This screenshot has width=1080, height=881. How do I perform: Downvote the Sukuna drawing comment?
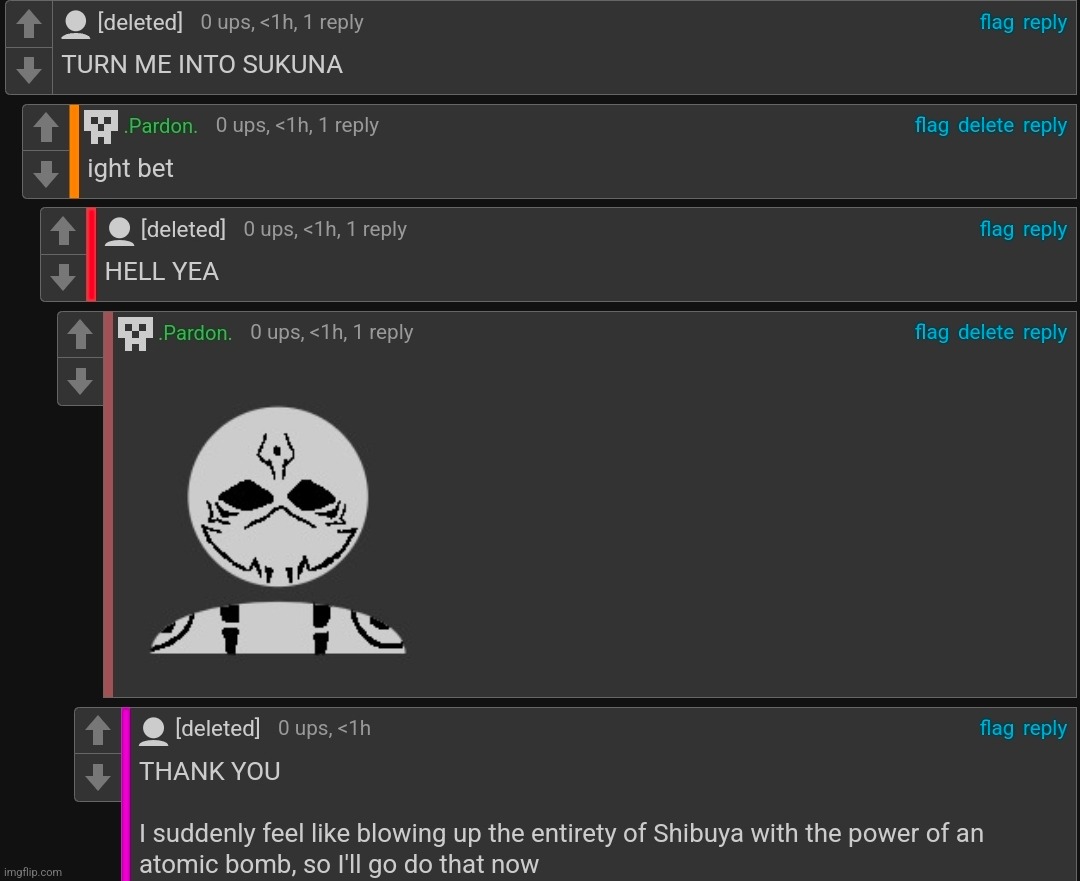(x=81, y=381)
